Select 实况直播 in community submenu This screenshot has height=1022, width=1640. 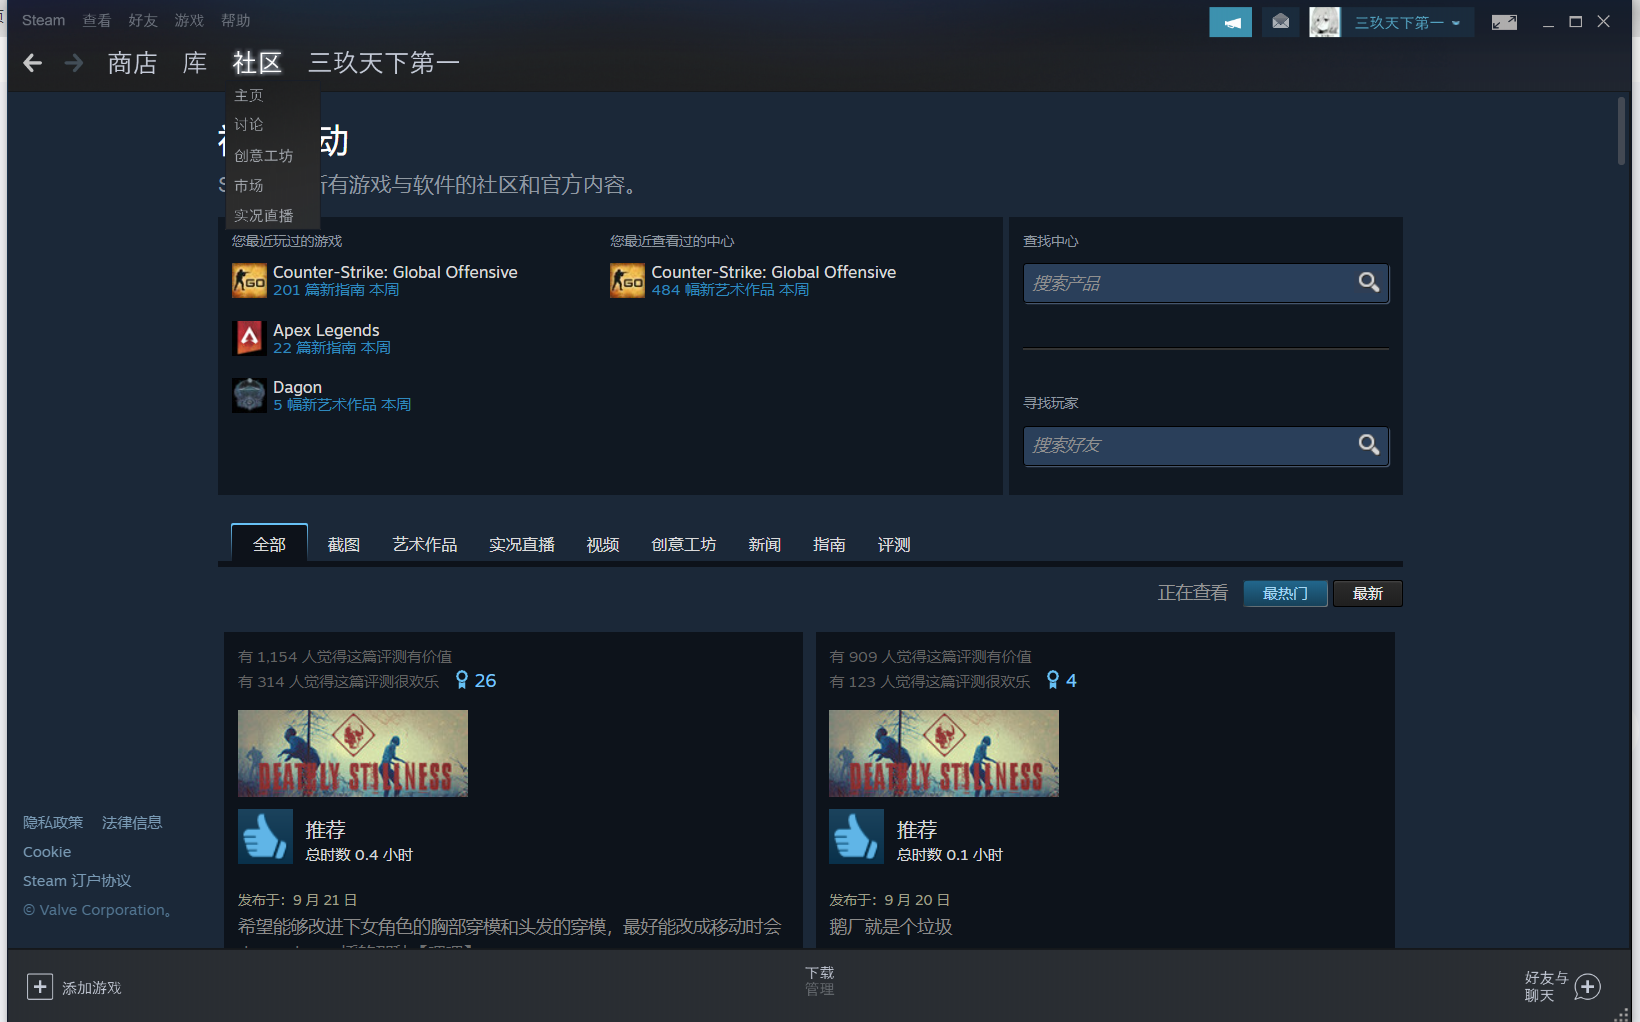(x=264, y=215)
